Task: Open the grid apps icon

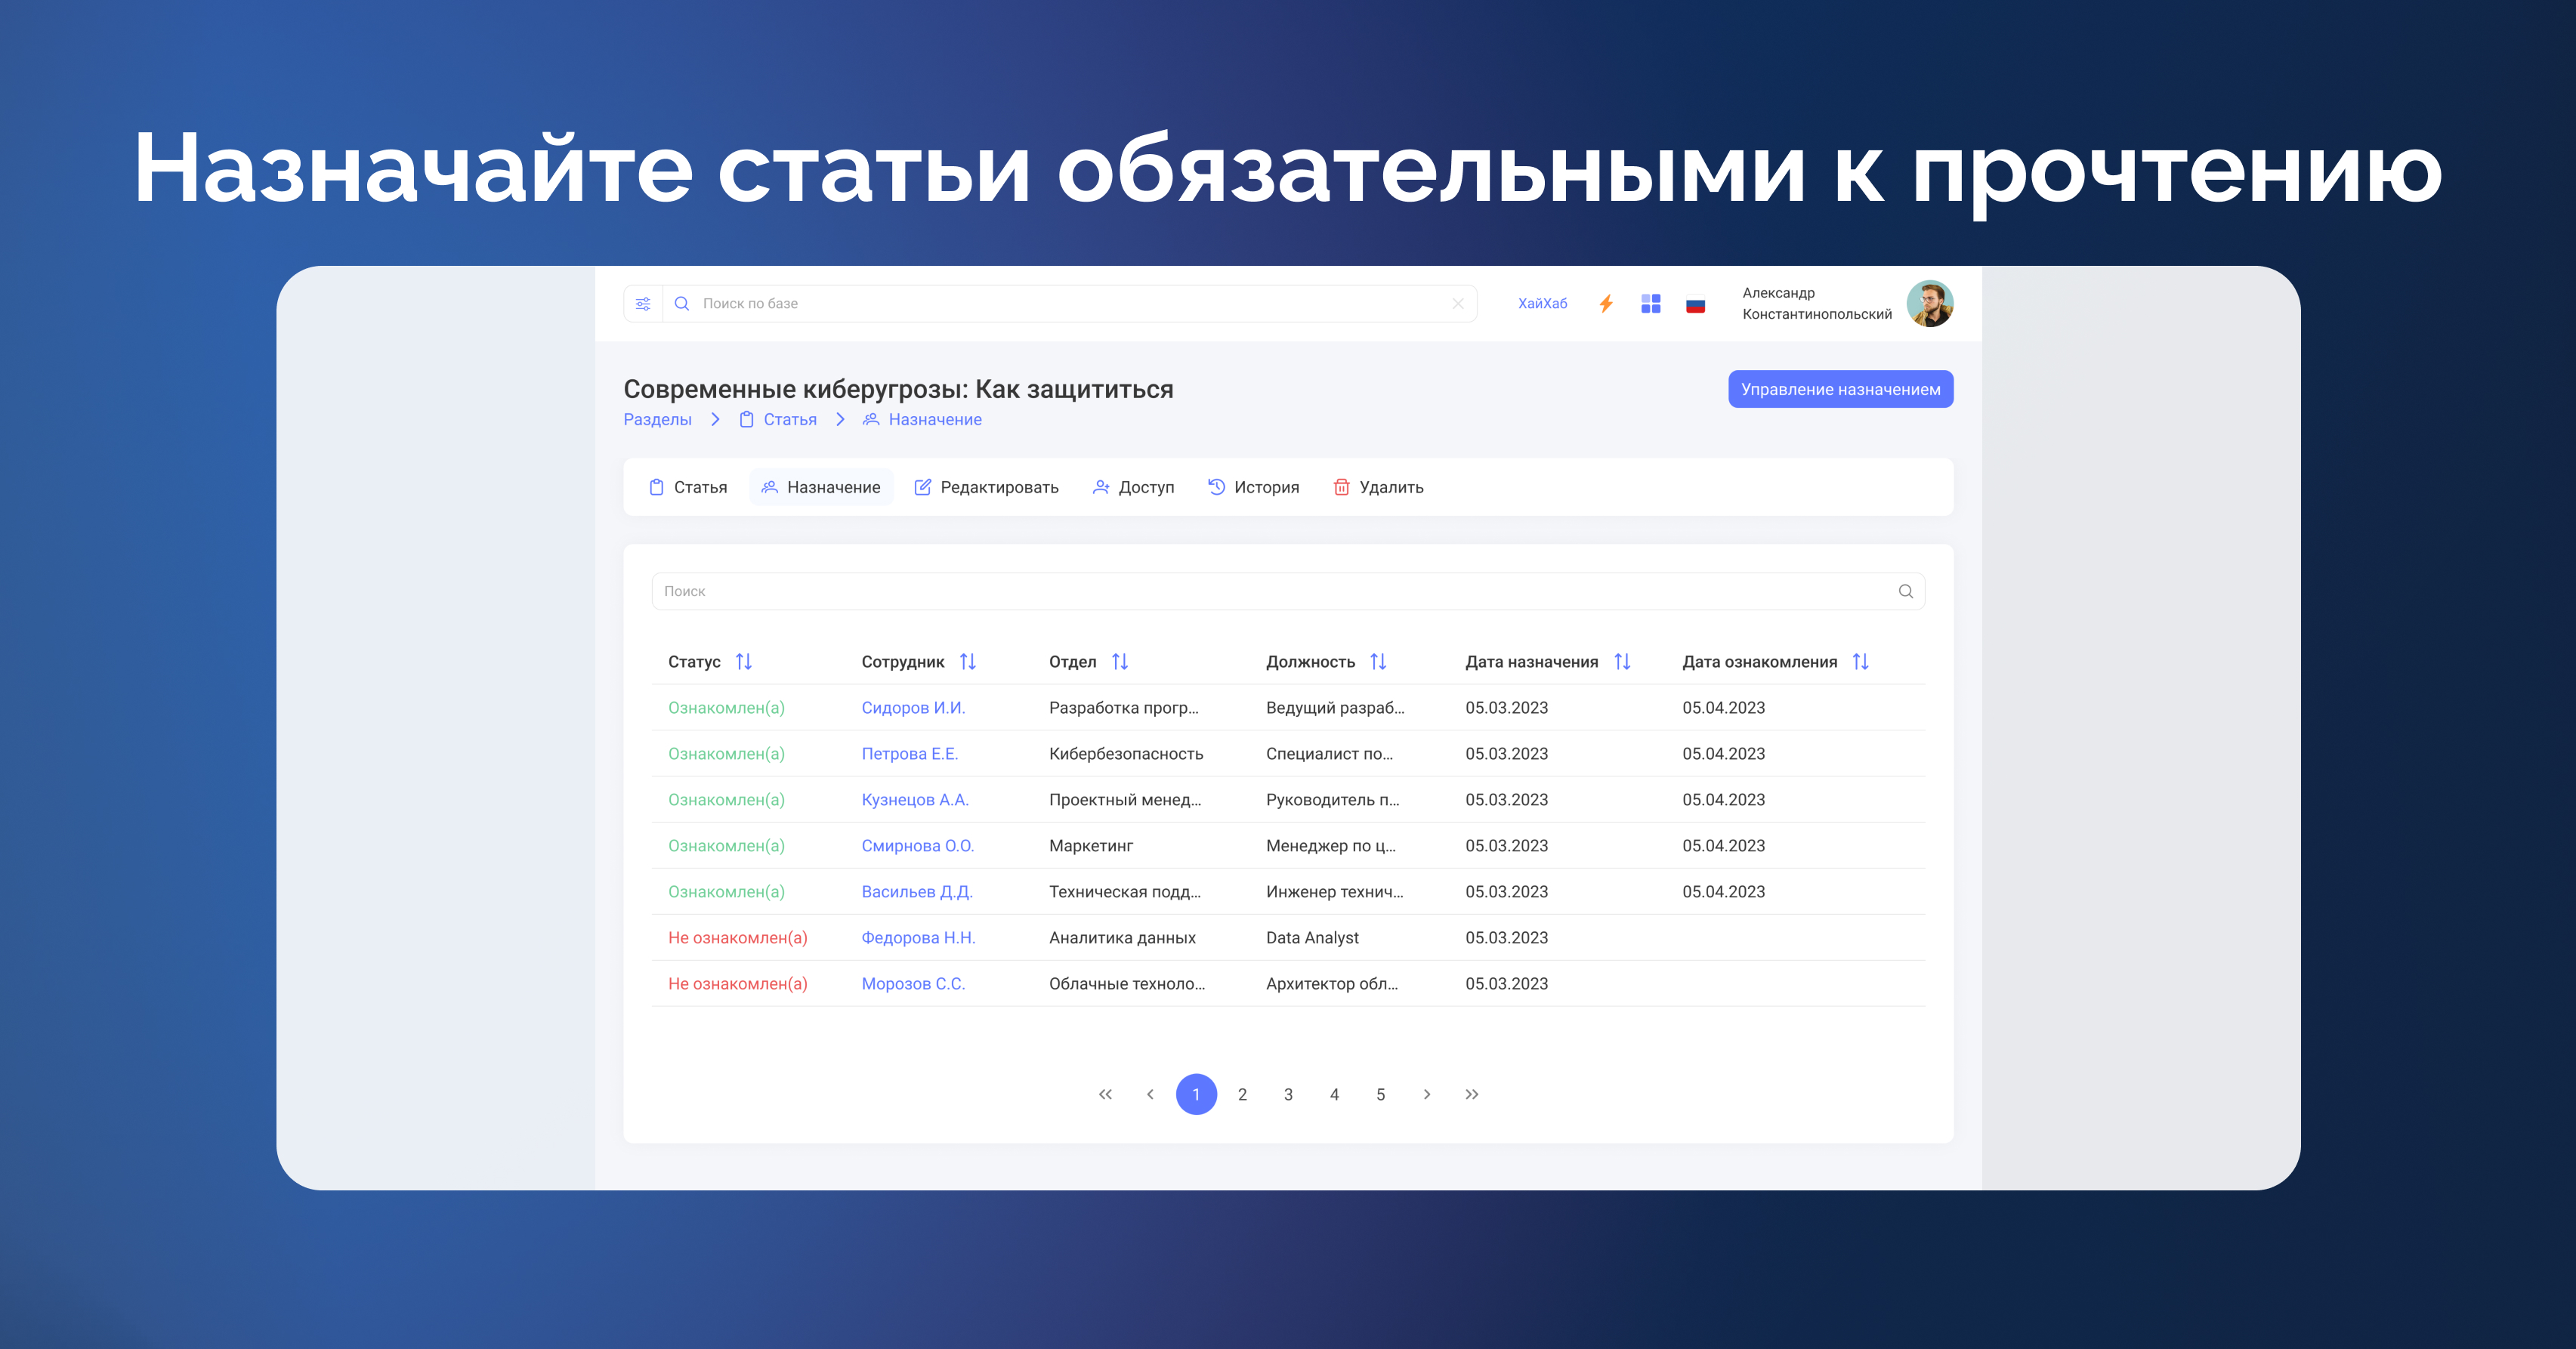Action: point(1651,304)
